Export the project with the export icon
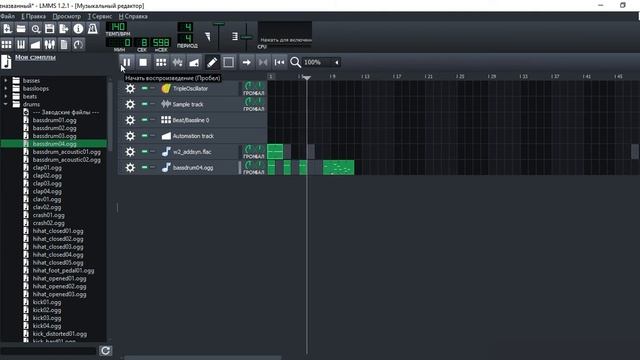Image resolution: width=640 pixels, height=360 pixels. pos(64,29)
